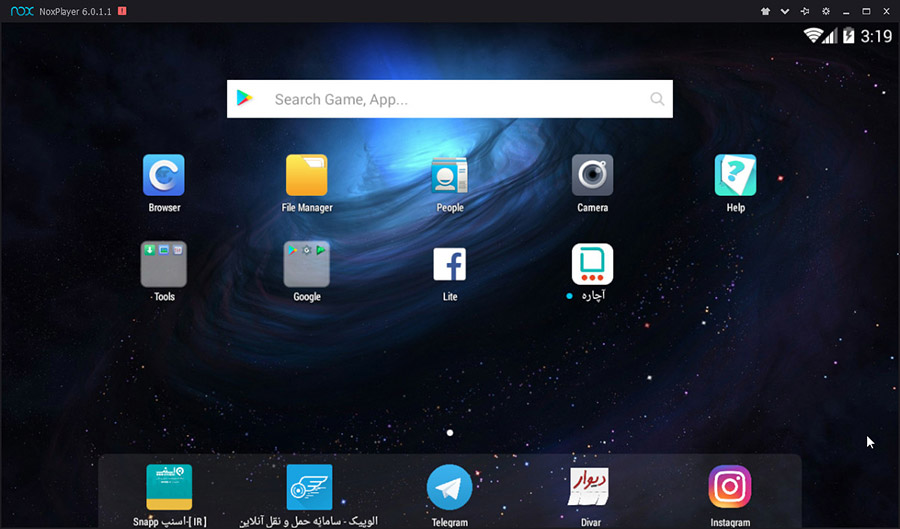The width and height of the screenshot is (900, 529).
Task: Expand the Tools folder
Action: click(164, 265)
